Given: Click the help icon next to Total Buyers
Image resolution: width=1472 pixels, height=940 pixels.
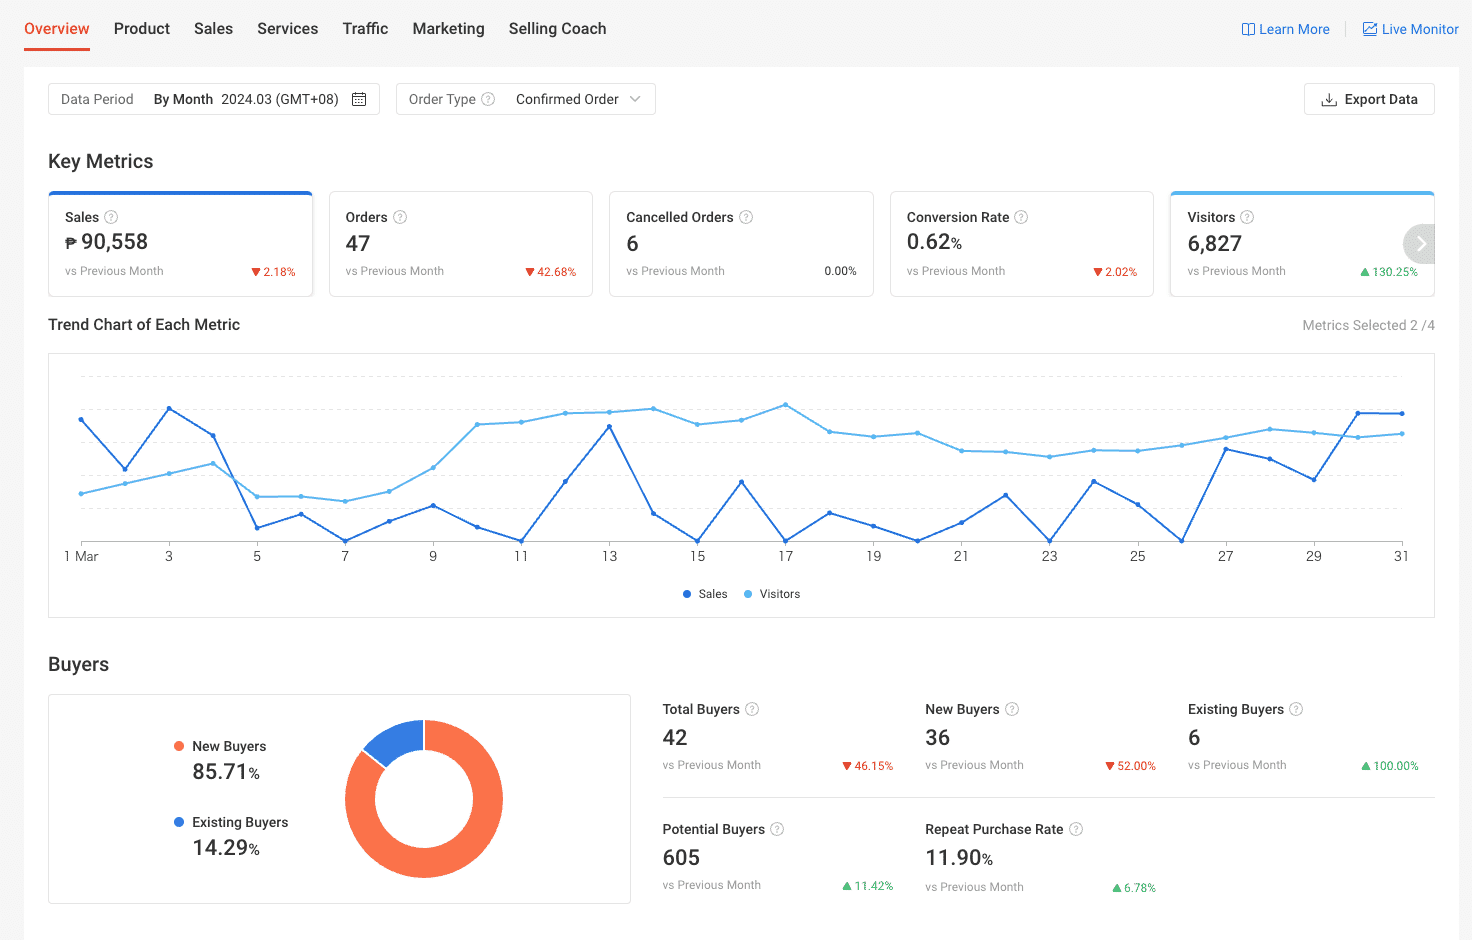Looking at the screenshot, I should (x=752, y=709).
